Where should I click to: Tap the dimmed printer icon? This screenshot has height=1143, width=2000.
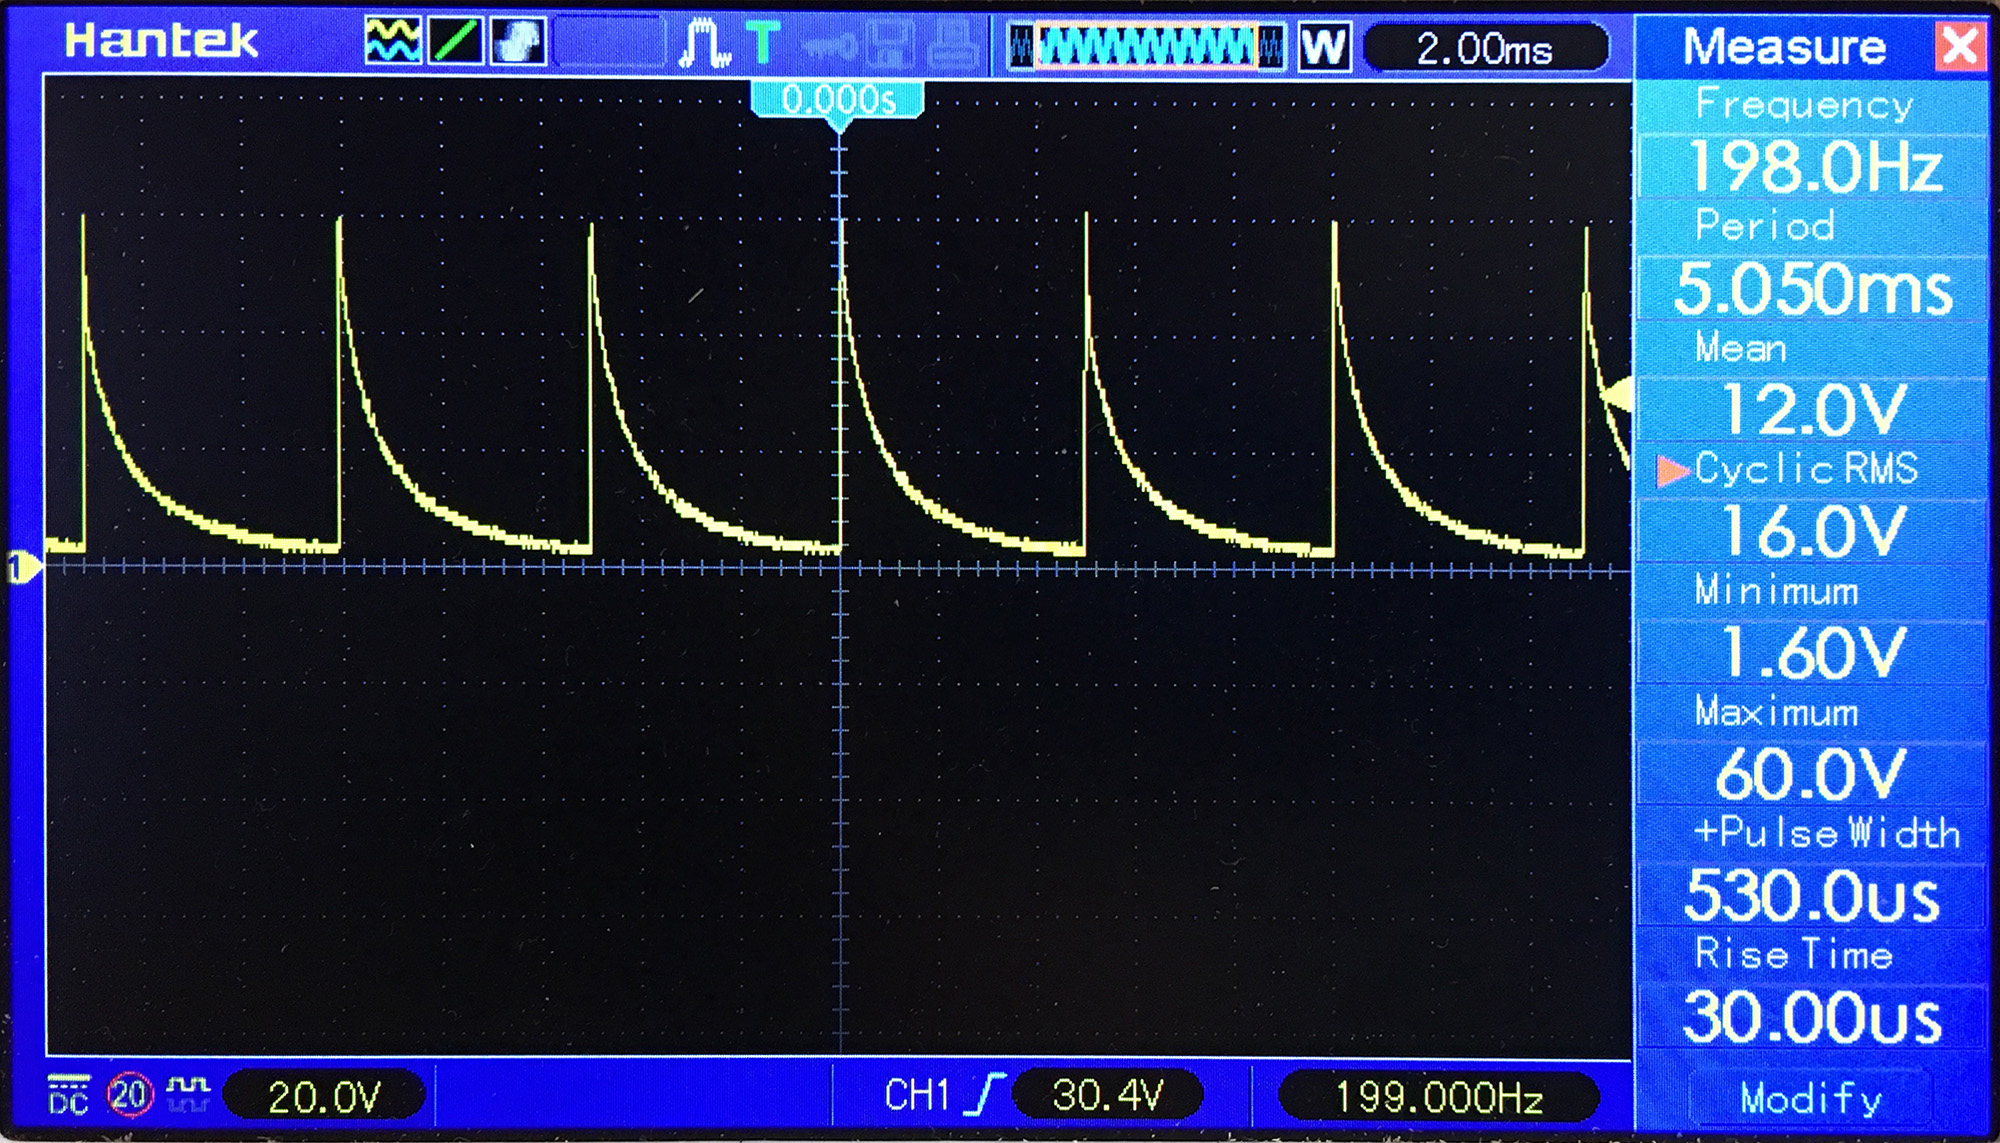pyautogui.click(x=954, y=44)
